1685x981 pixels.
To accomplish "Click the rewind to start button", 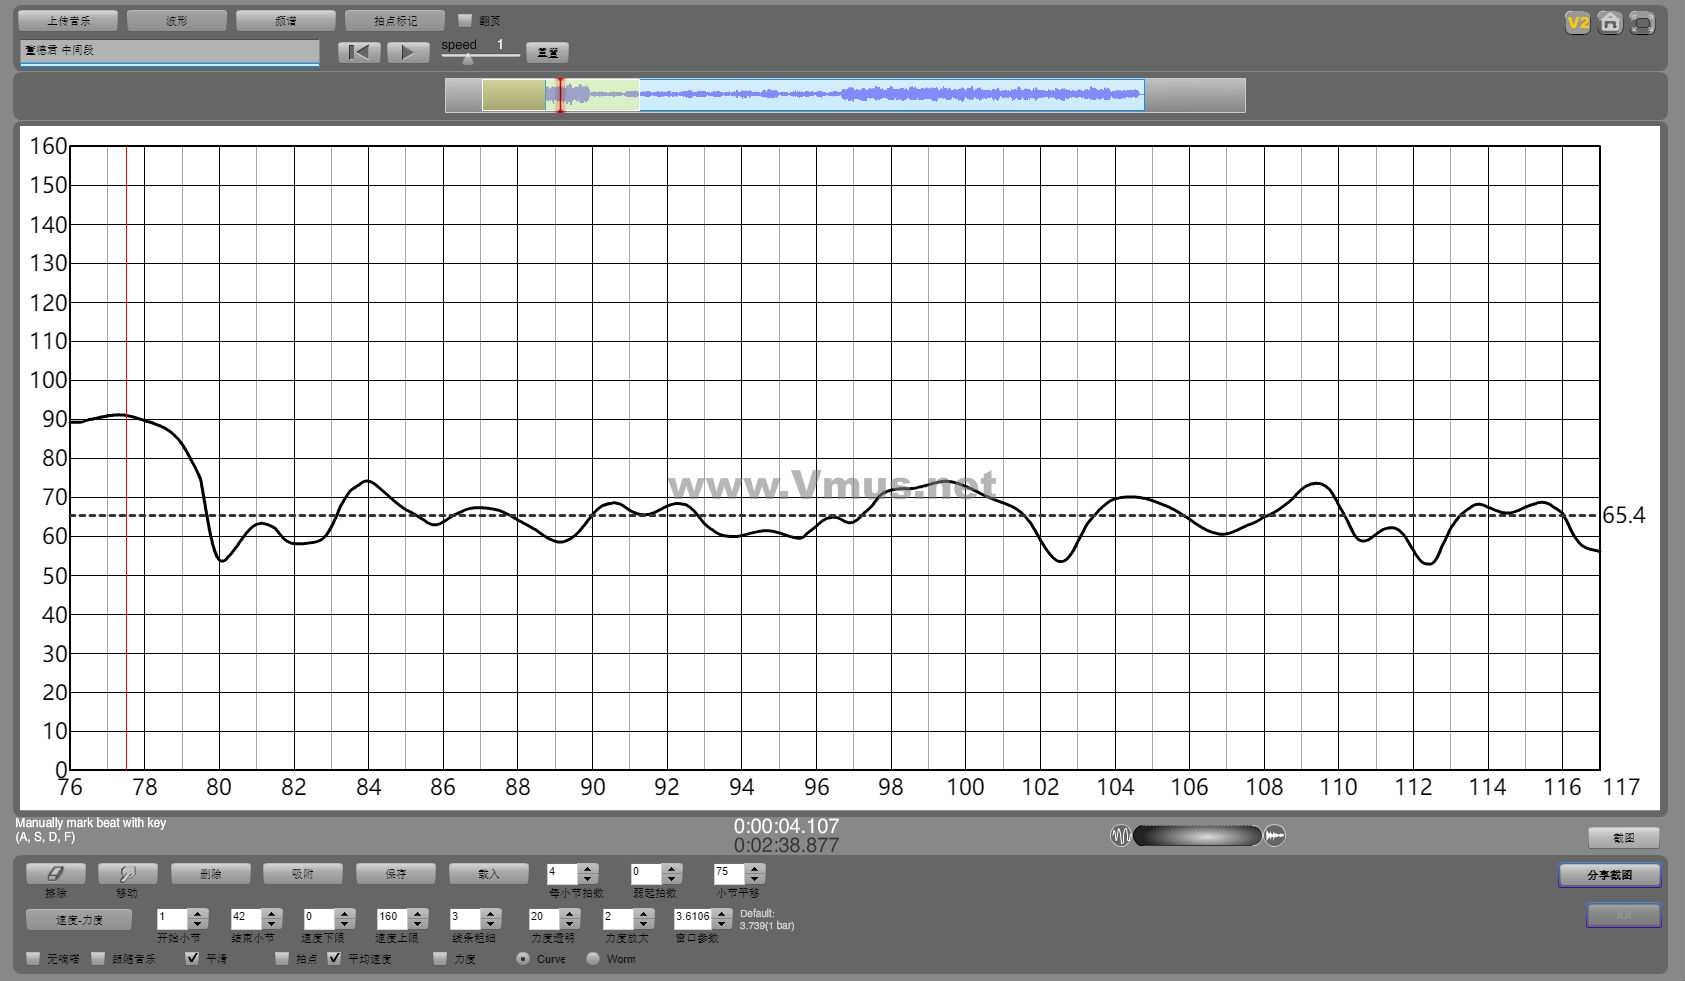I will [359, 52].
